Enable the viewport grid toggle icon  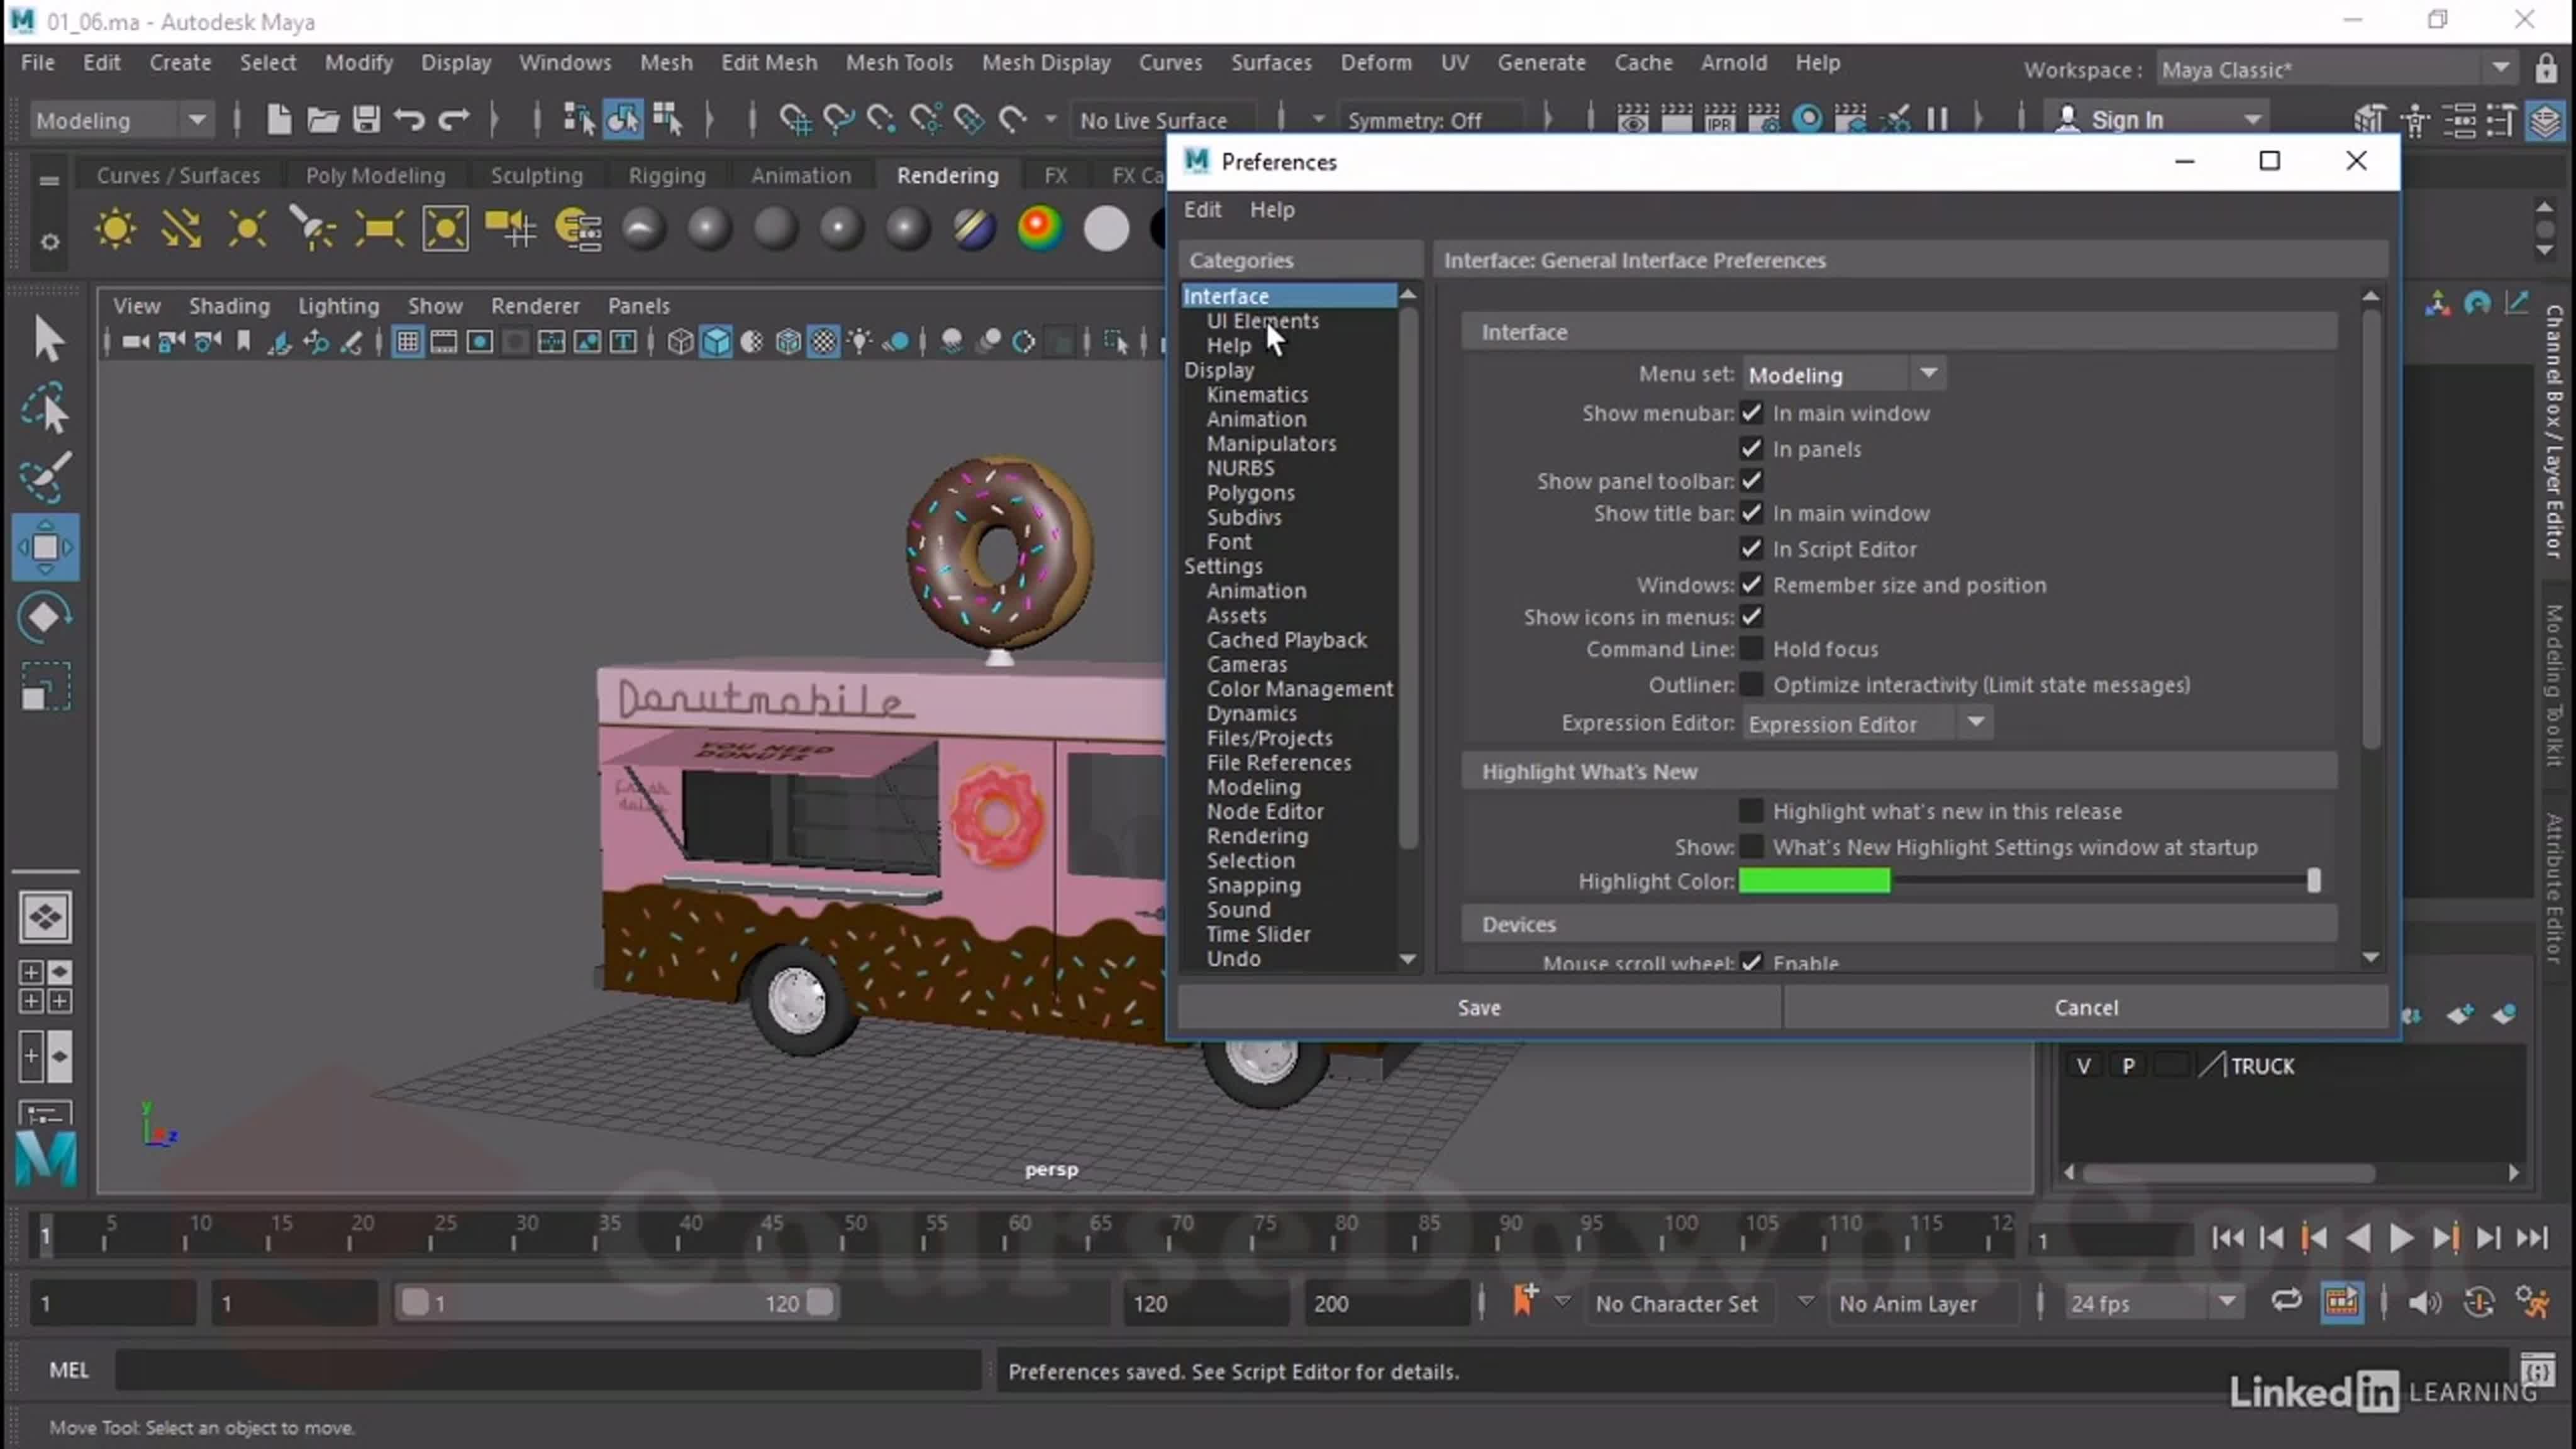coord(407,342)
